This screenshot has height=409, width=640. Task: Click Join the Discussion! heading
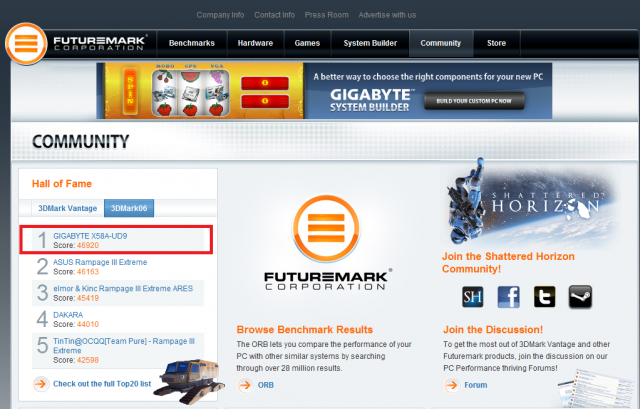pyautogui.click(x=493, y=329)
